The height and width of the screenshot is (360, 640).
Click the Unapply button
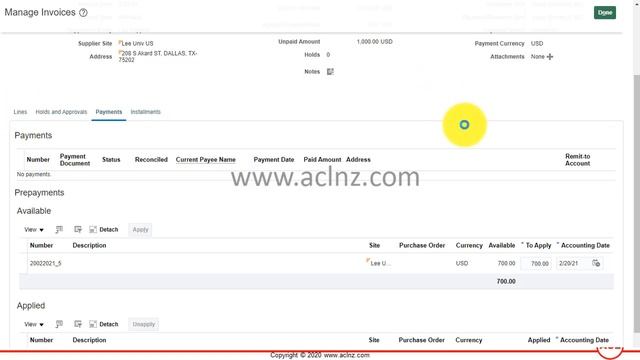[x=143, y=324]
